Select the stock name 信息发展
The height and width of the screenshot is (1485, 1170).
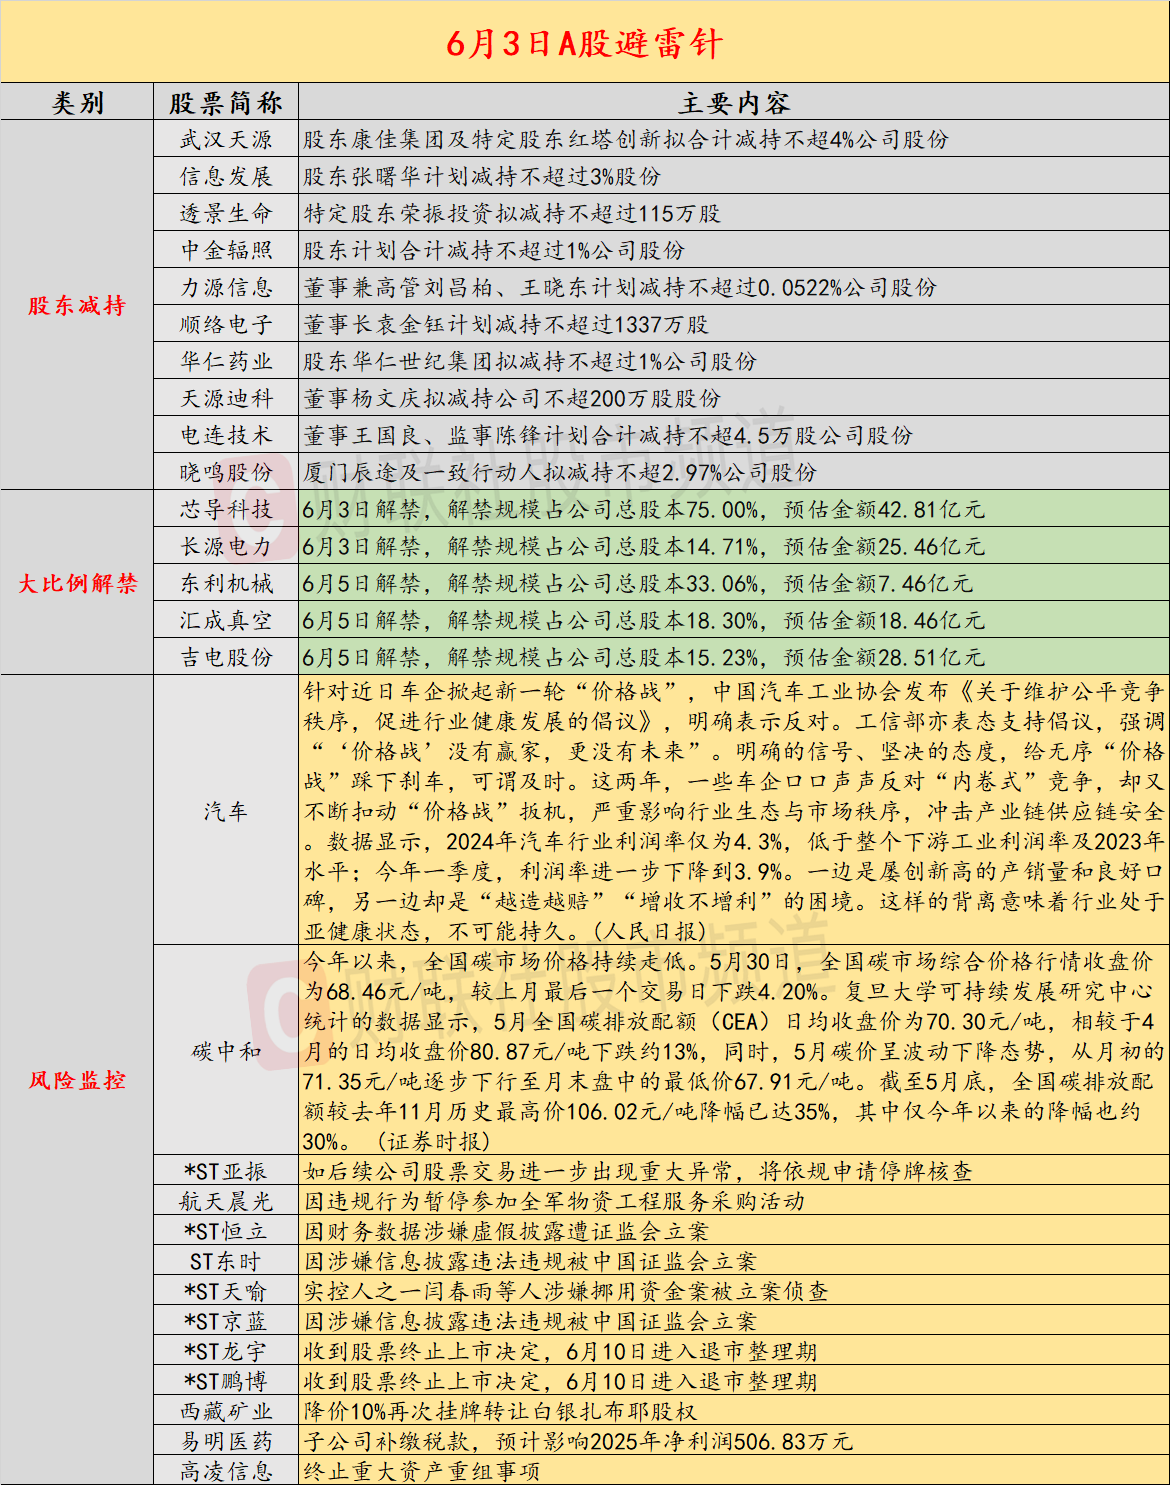[x=226, y=177]
